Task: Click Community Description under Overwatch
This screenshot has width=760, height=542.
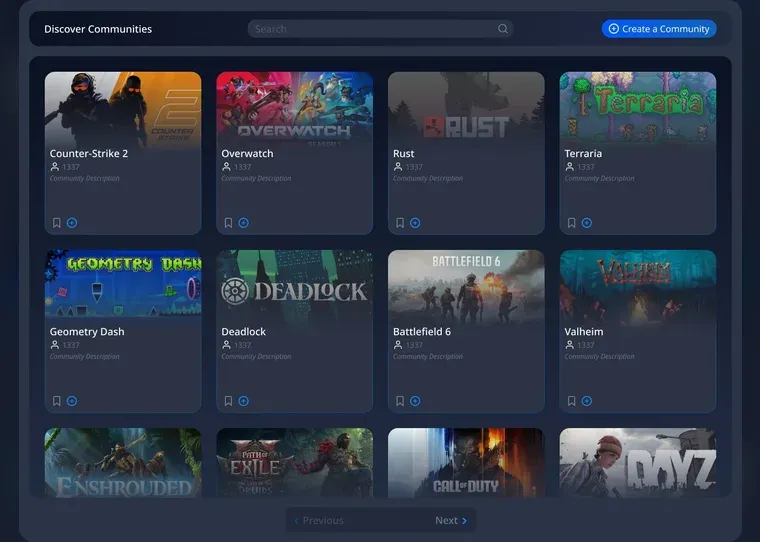Action: pos(256,178)
